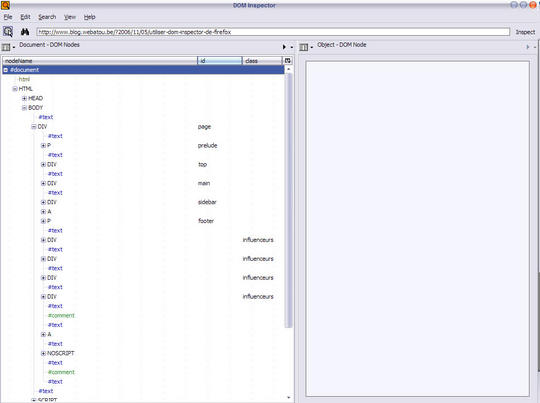This screenshot has width=540, height=403.
Task: Click the id column header
Action: pyautogui.click(x=220, y=61)
